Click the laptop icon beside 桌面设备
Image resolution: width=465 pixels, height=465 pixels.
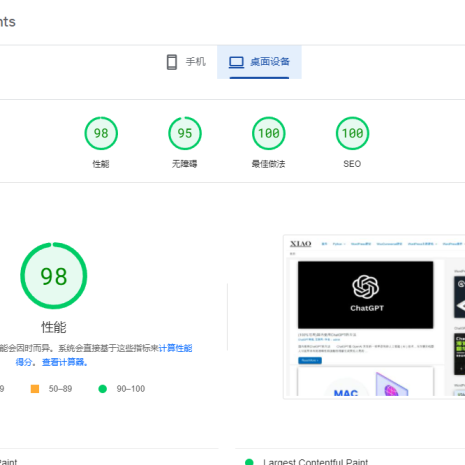point(236,62)
